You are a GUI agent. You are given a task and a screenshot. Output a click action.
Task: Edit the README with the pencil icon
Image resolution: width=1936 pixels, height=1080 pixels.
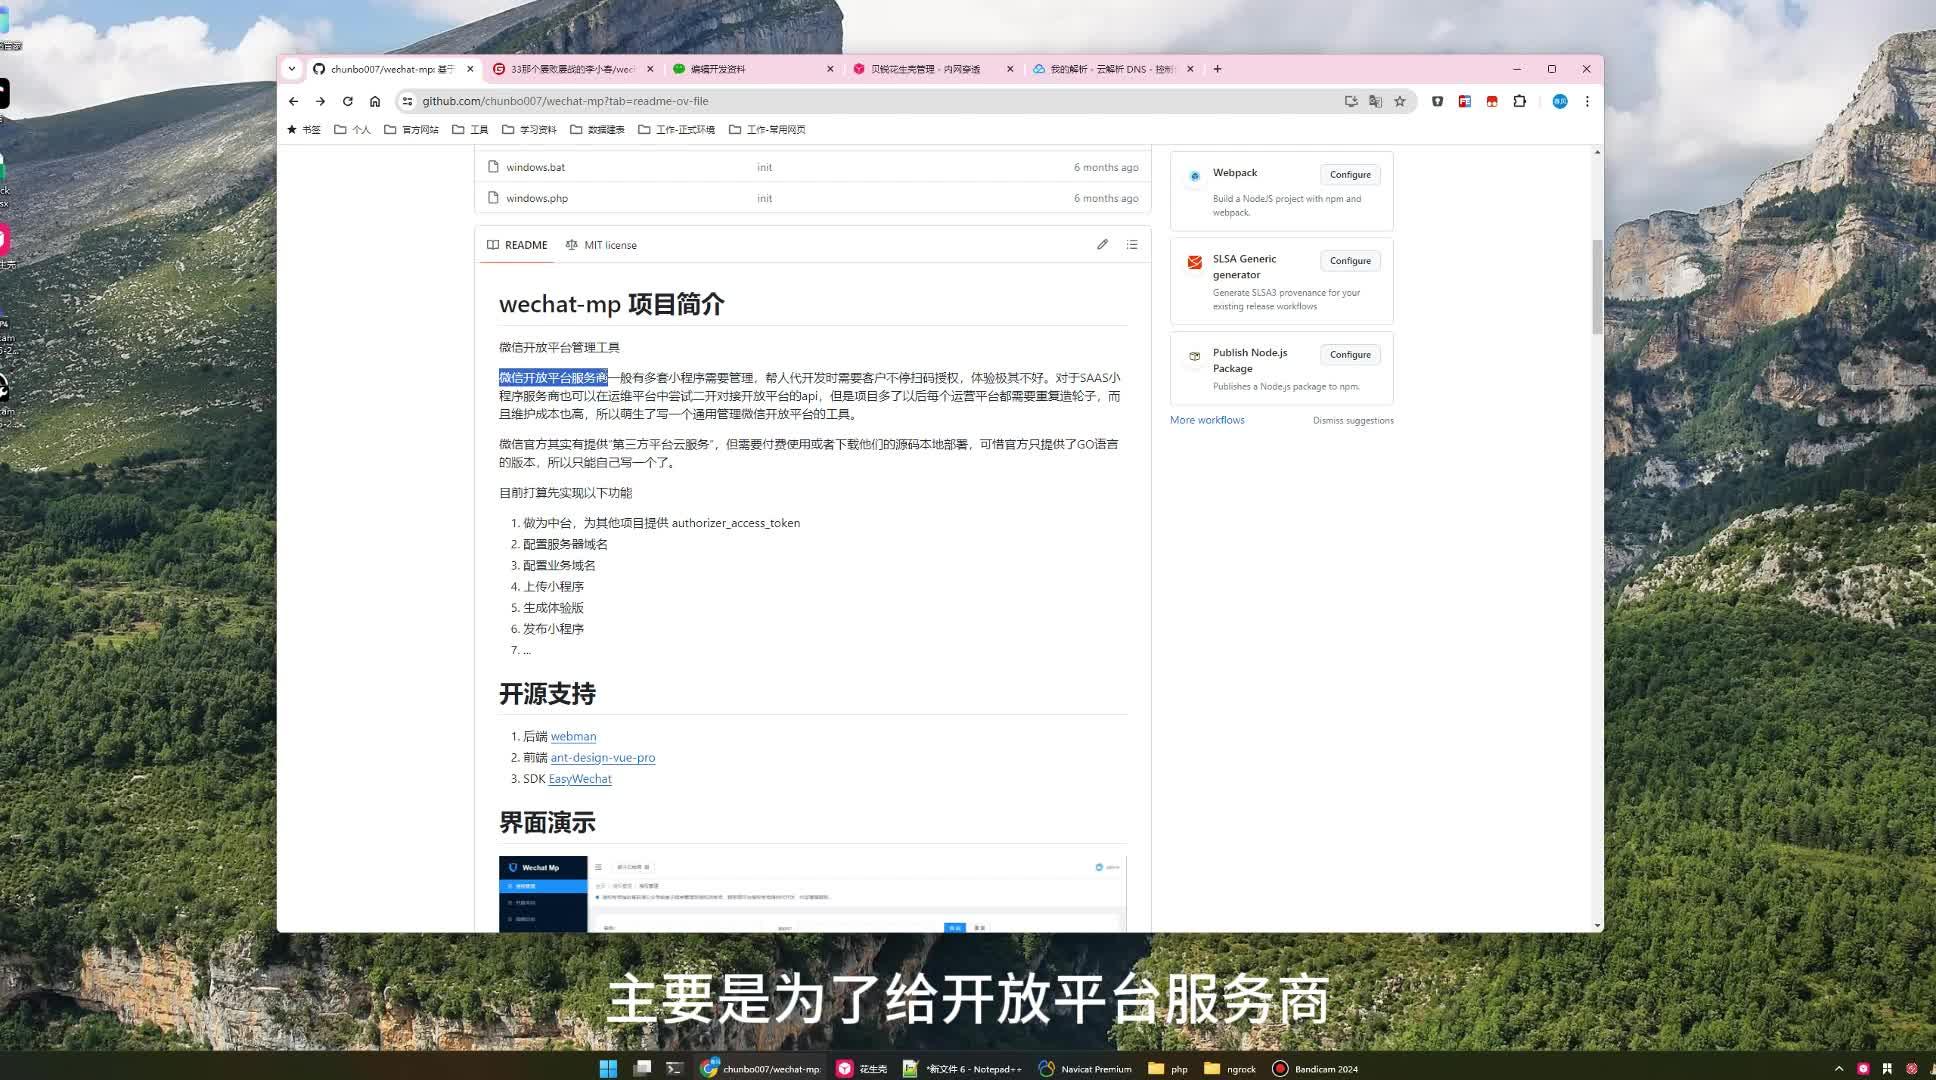point(1102,244)
